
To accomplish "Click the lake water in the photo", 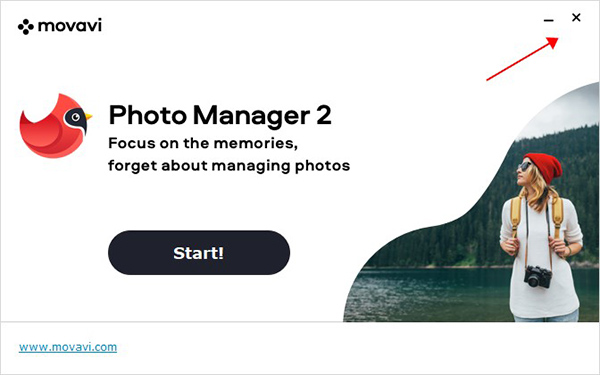I will 429,294.
